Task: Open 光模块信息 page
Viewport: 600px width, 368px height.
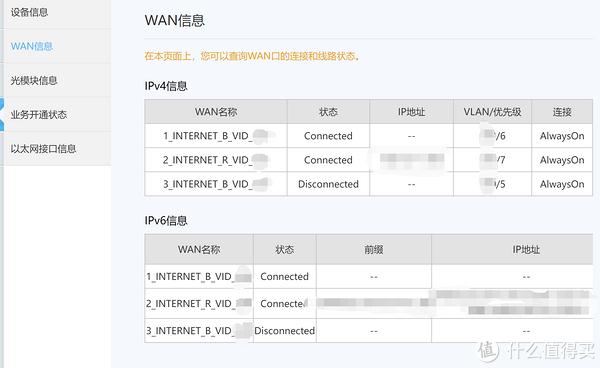Action: point(34,80)
